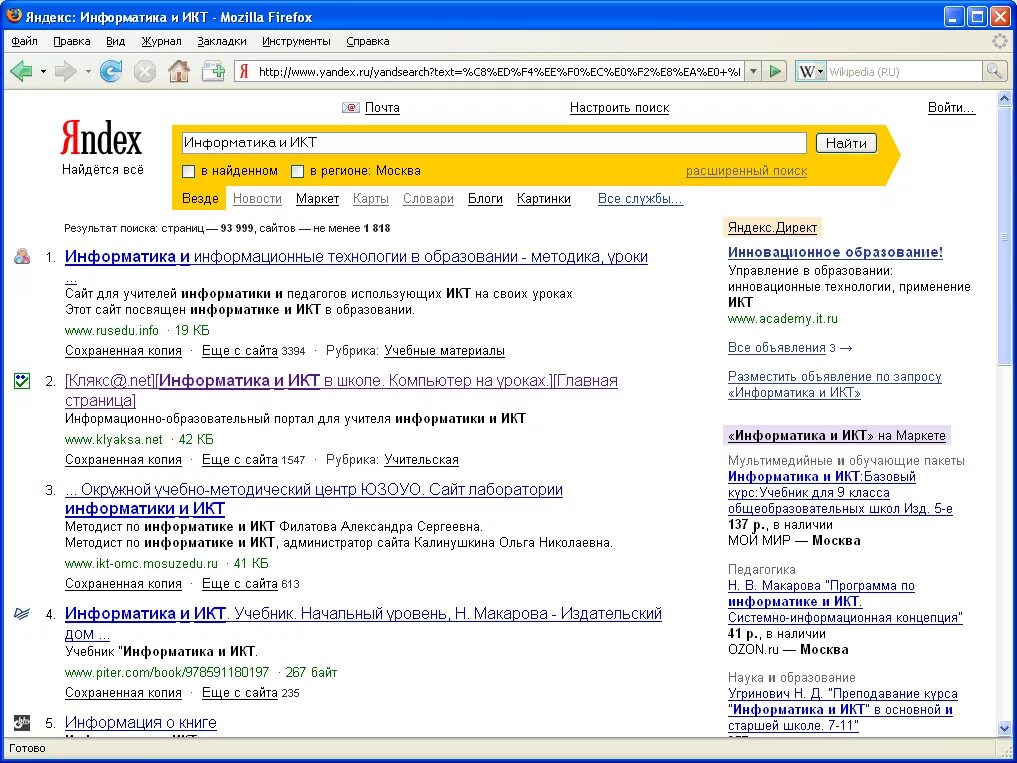
Task: Click the mail envelope icon near Почта
Action: coord(350,108)
